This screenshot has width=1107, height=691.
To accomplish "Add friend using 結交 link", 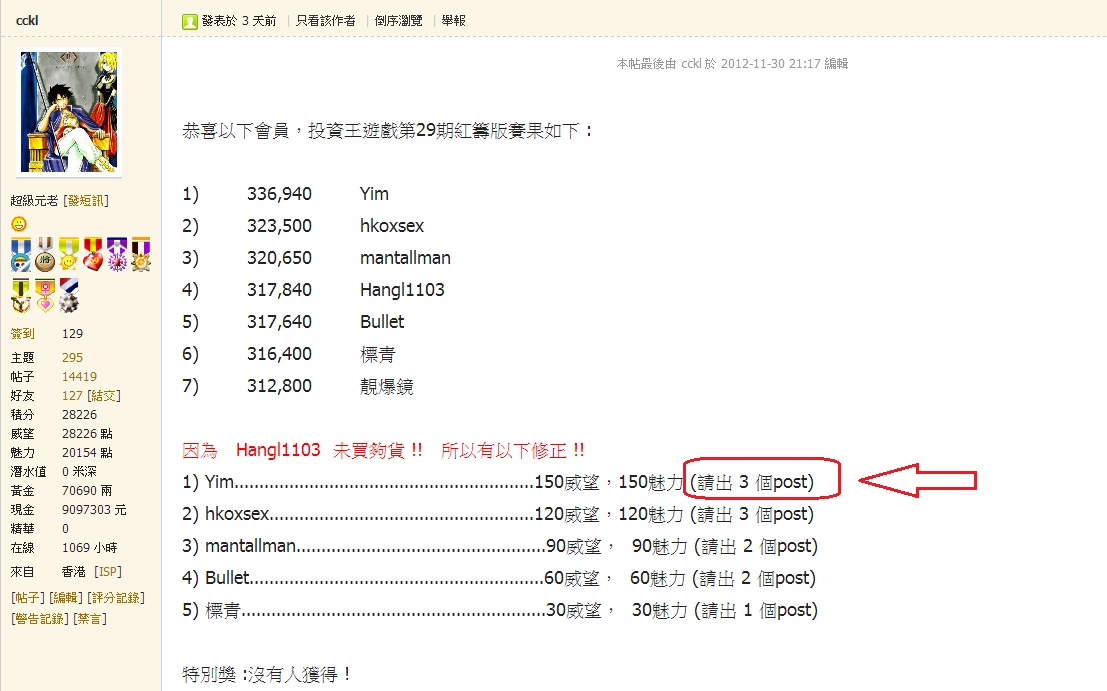I will 104,396.
